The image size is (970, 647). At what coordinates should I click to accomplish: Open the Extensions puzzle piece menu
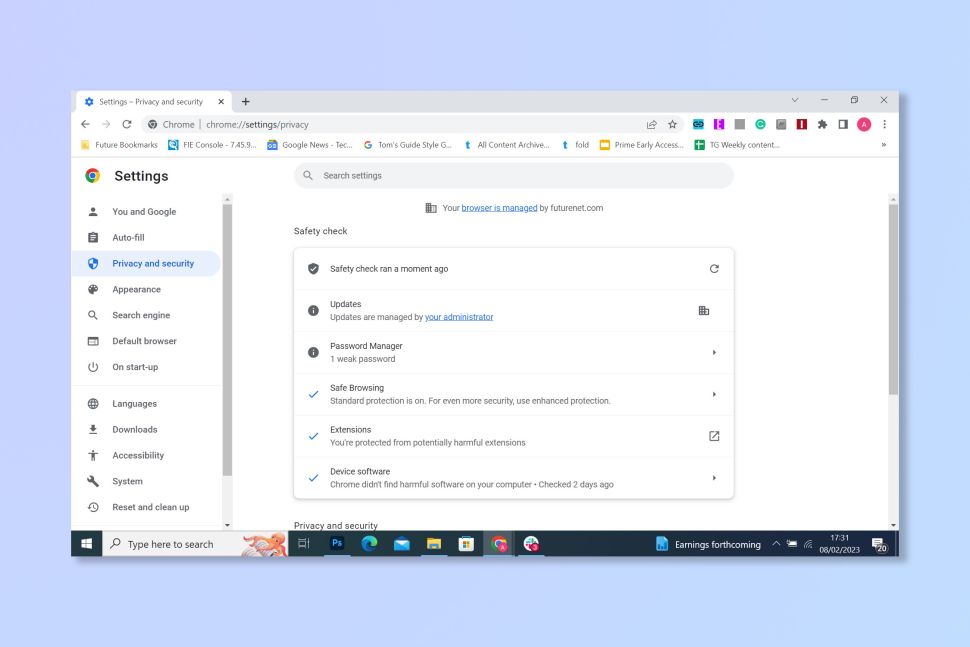[x=822, y=124]
